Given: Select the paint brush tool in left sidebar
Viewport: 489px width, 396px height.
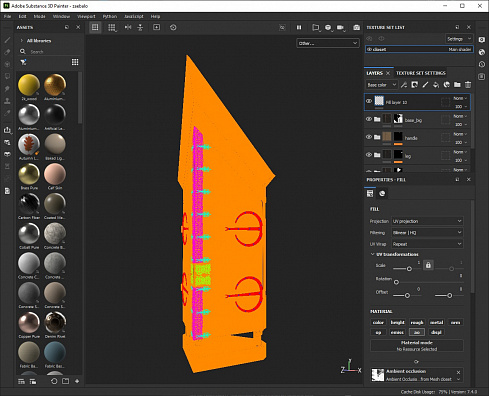Looking at the screenshot, I should pos(7,40).
